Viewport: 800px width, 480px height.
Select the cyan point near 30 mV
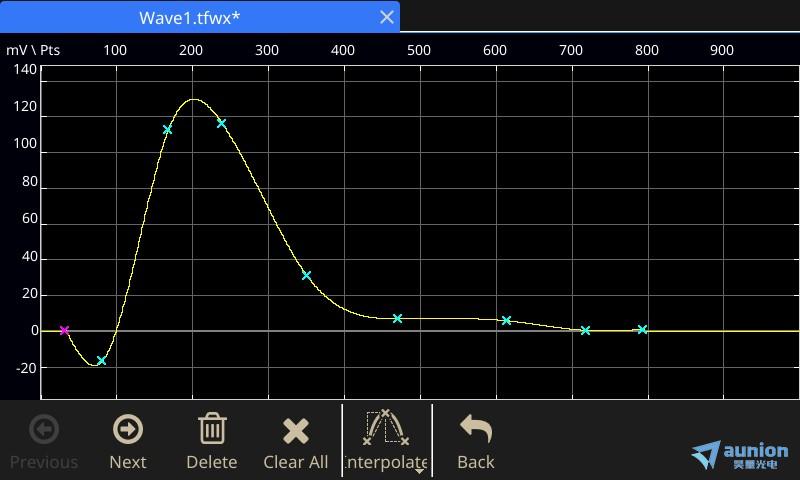click(x=306, y=276)
